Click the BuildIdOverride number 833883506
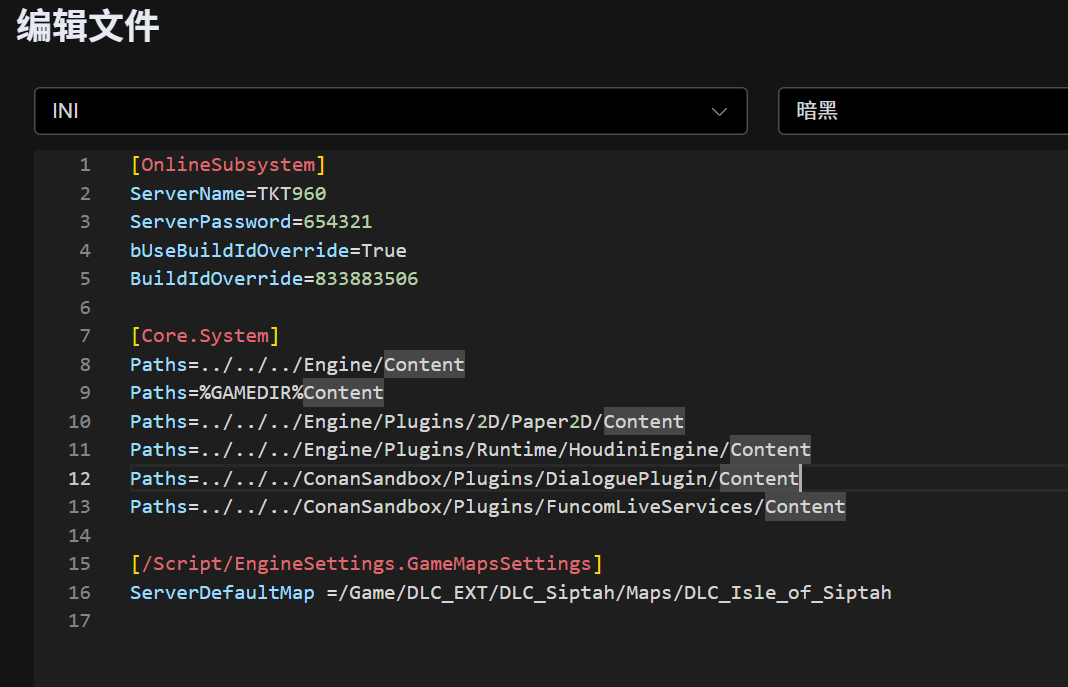 click(x=366, y=279)
